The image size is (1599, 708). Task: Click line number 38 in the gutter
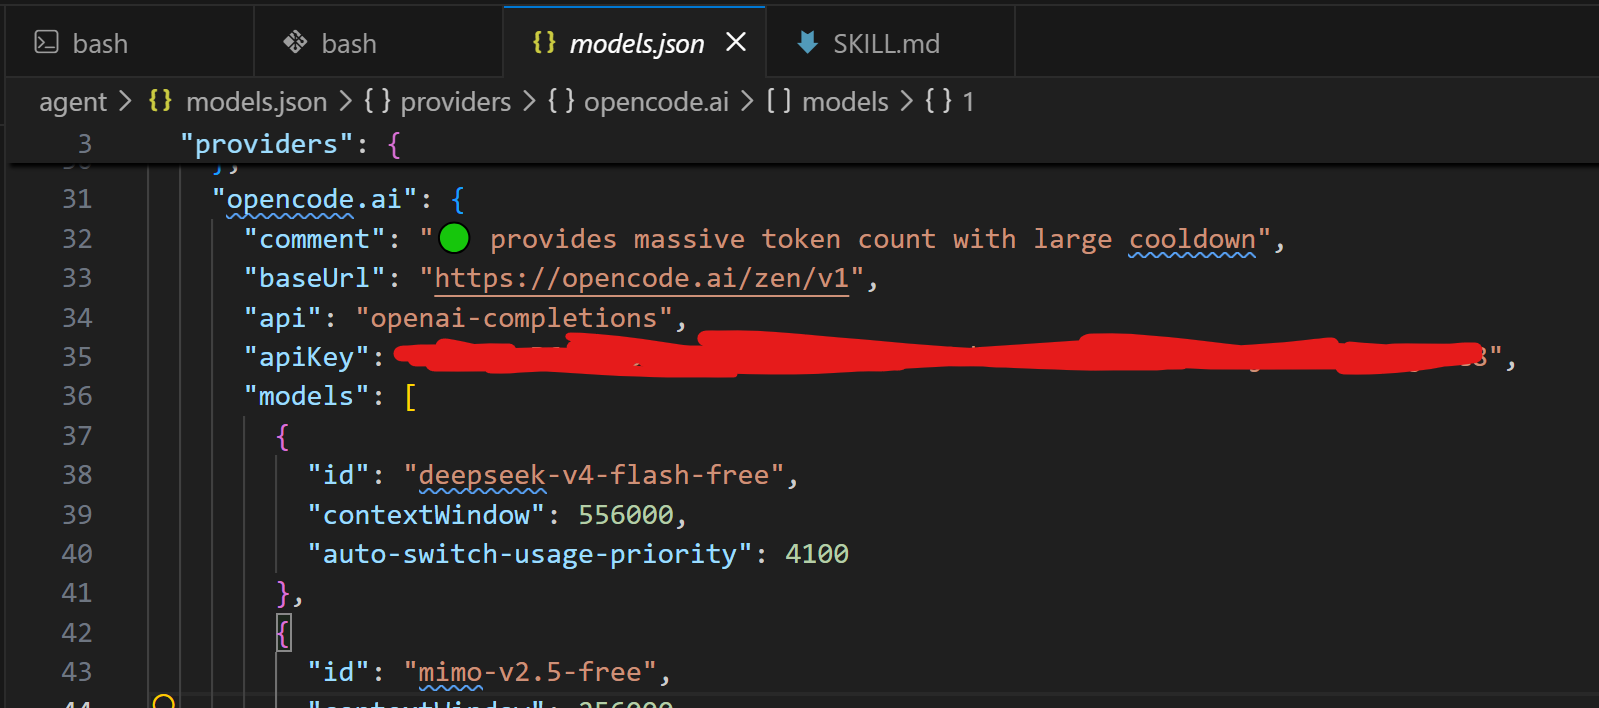click(77, 475)
